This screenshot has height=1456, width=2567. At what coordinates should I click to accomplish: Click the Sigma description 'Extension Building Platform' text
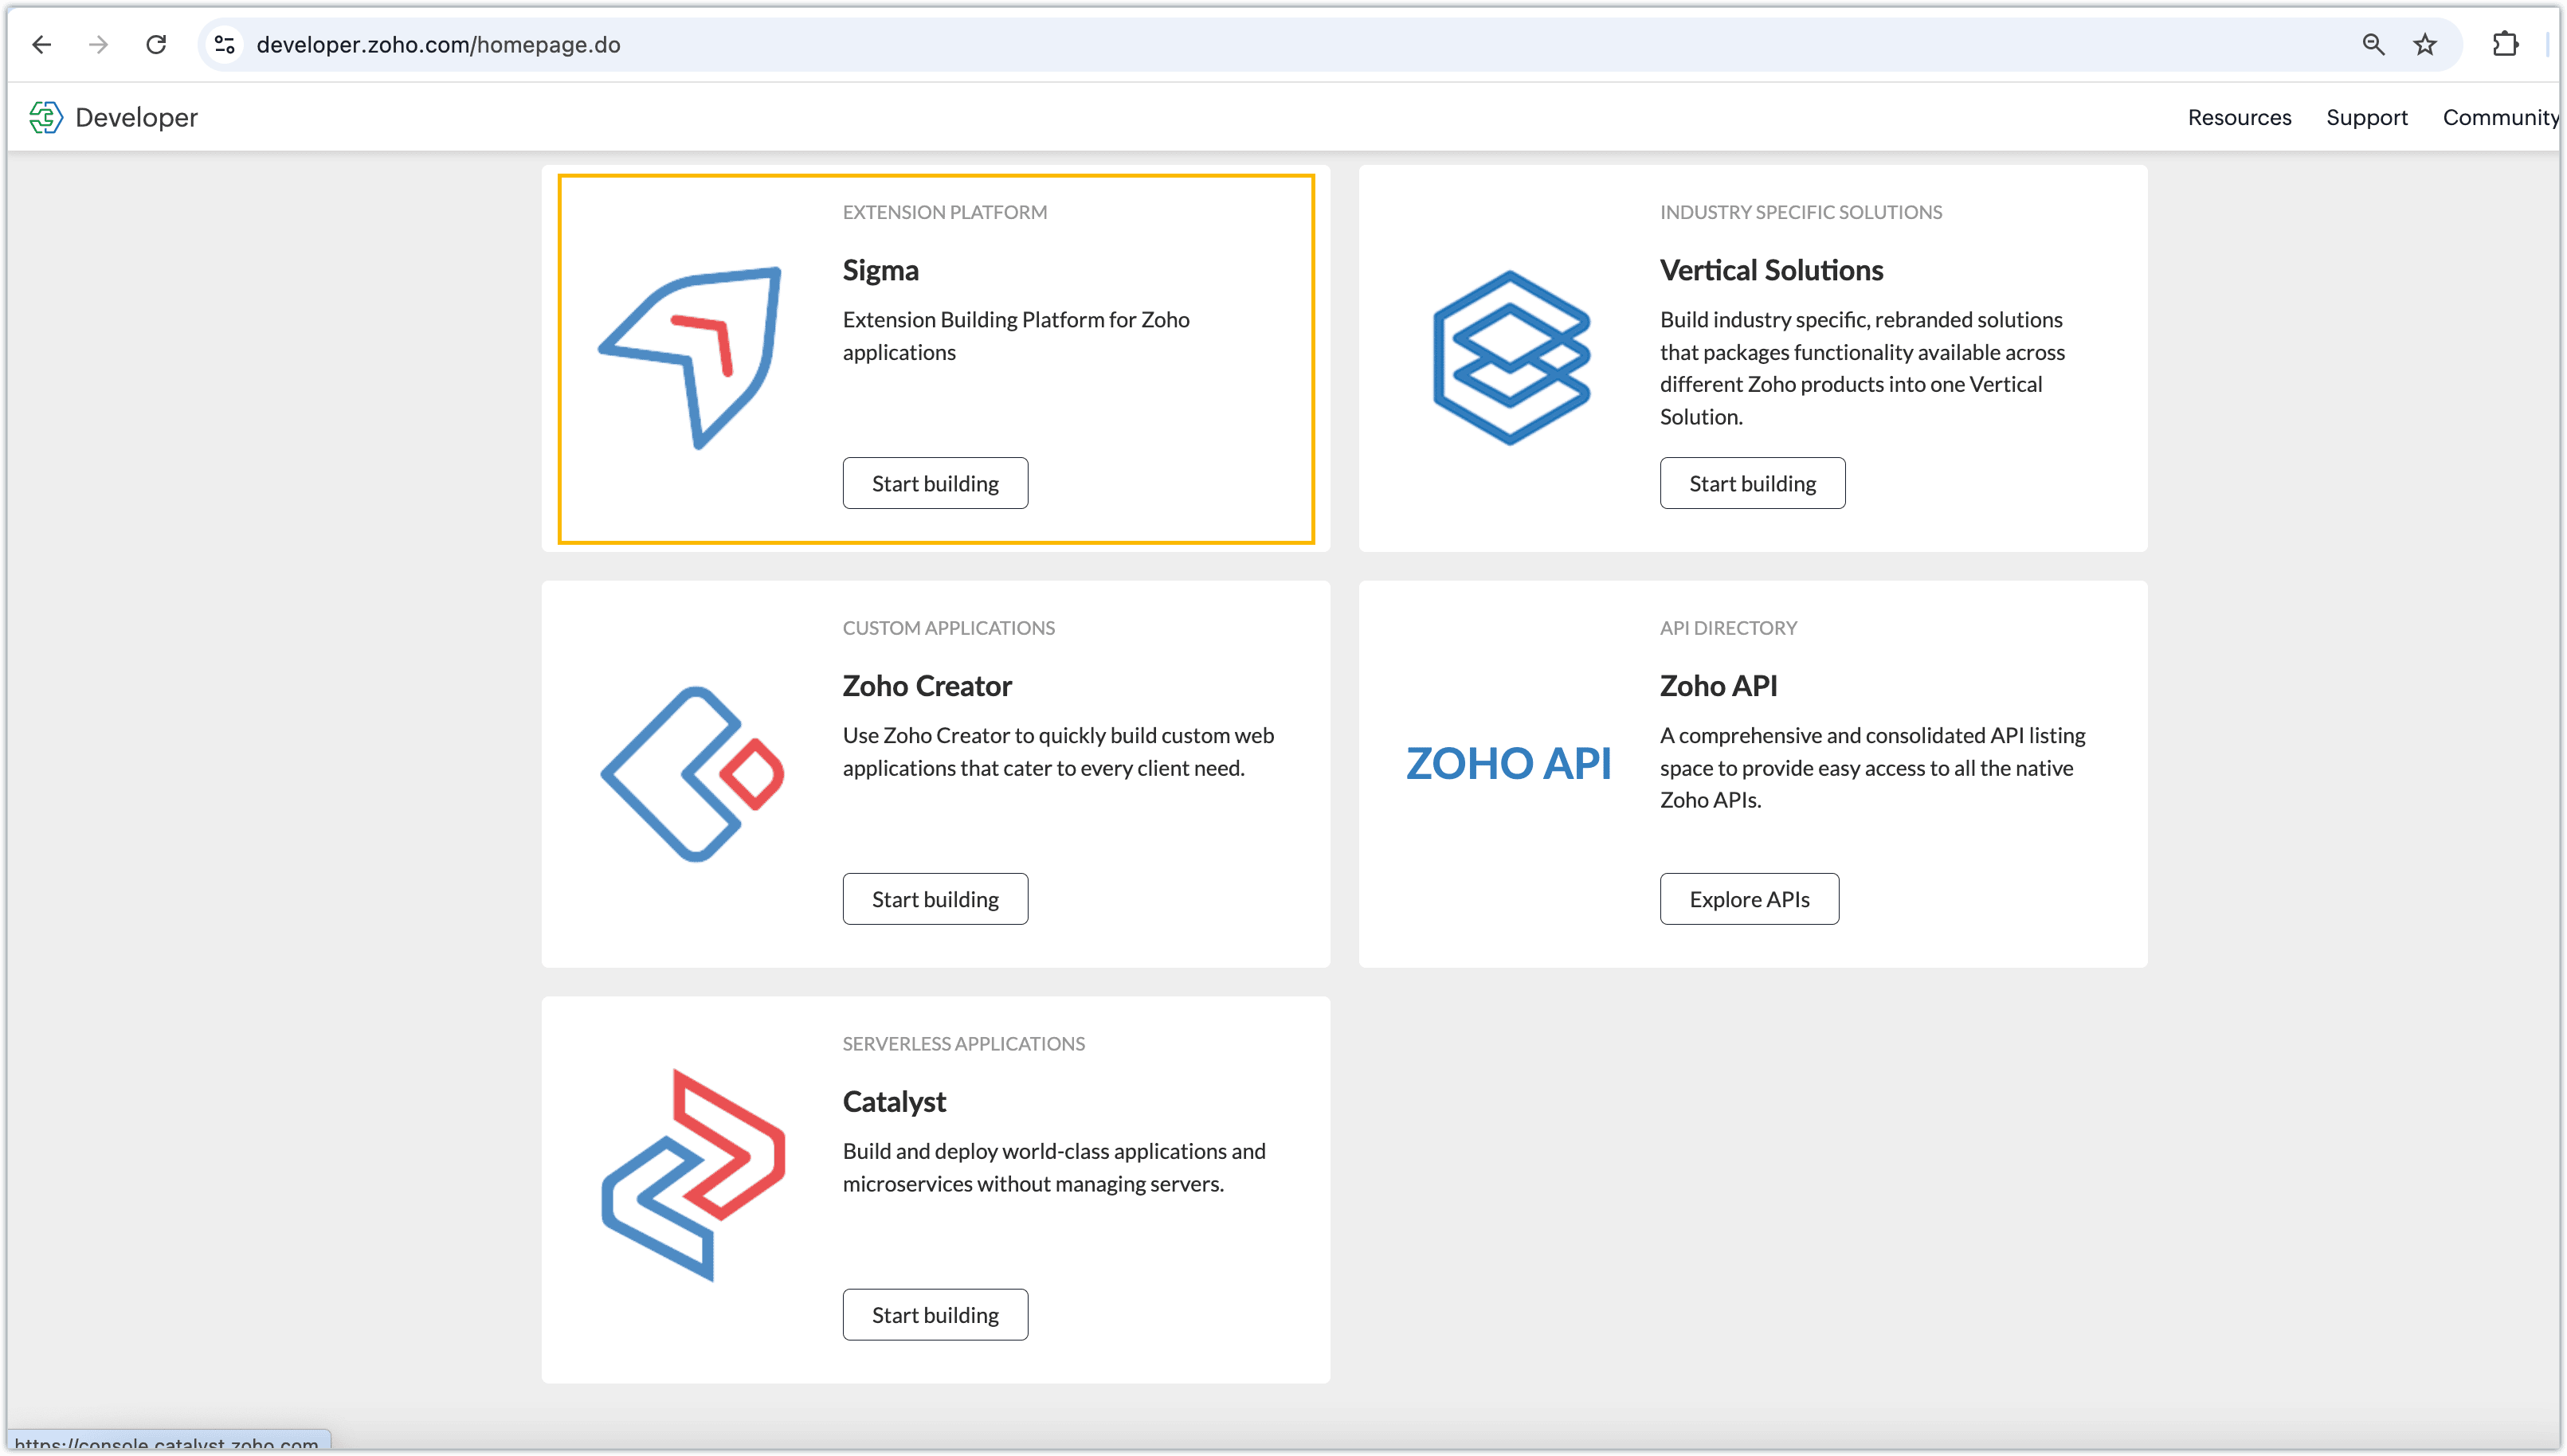pos(1016,336)
